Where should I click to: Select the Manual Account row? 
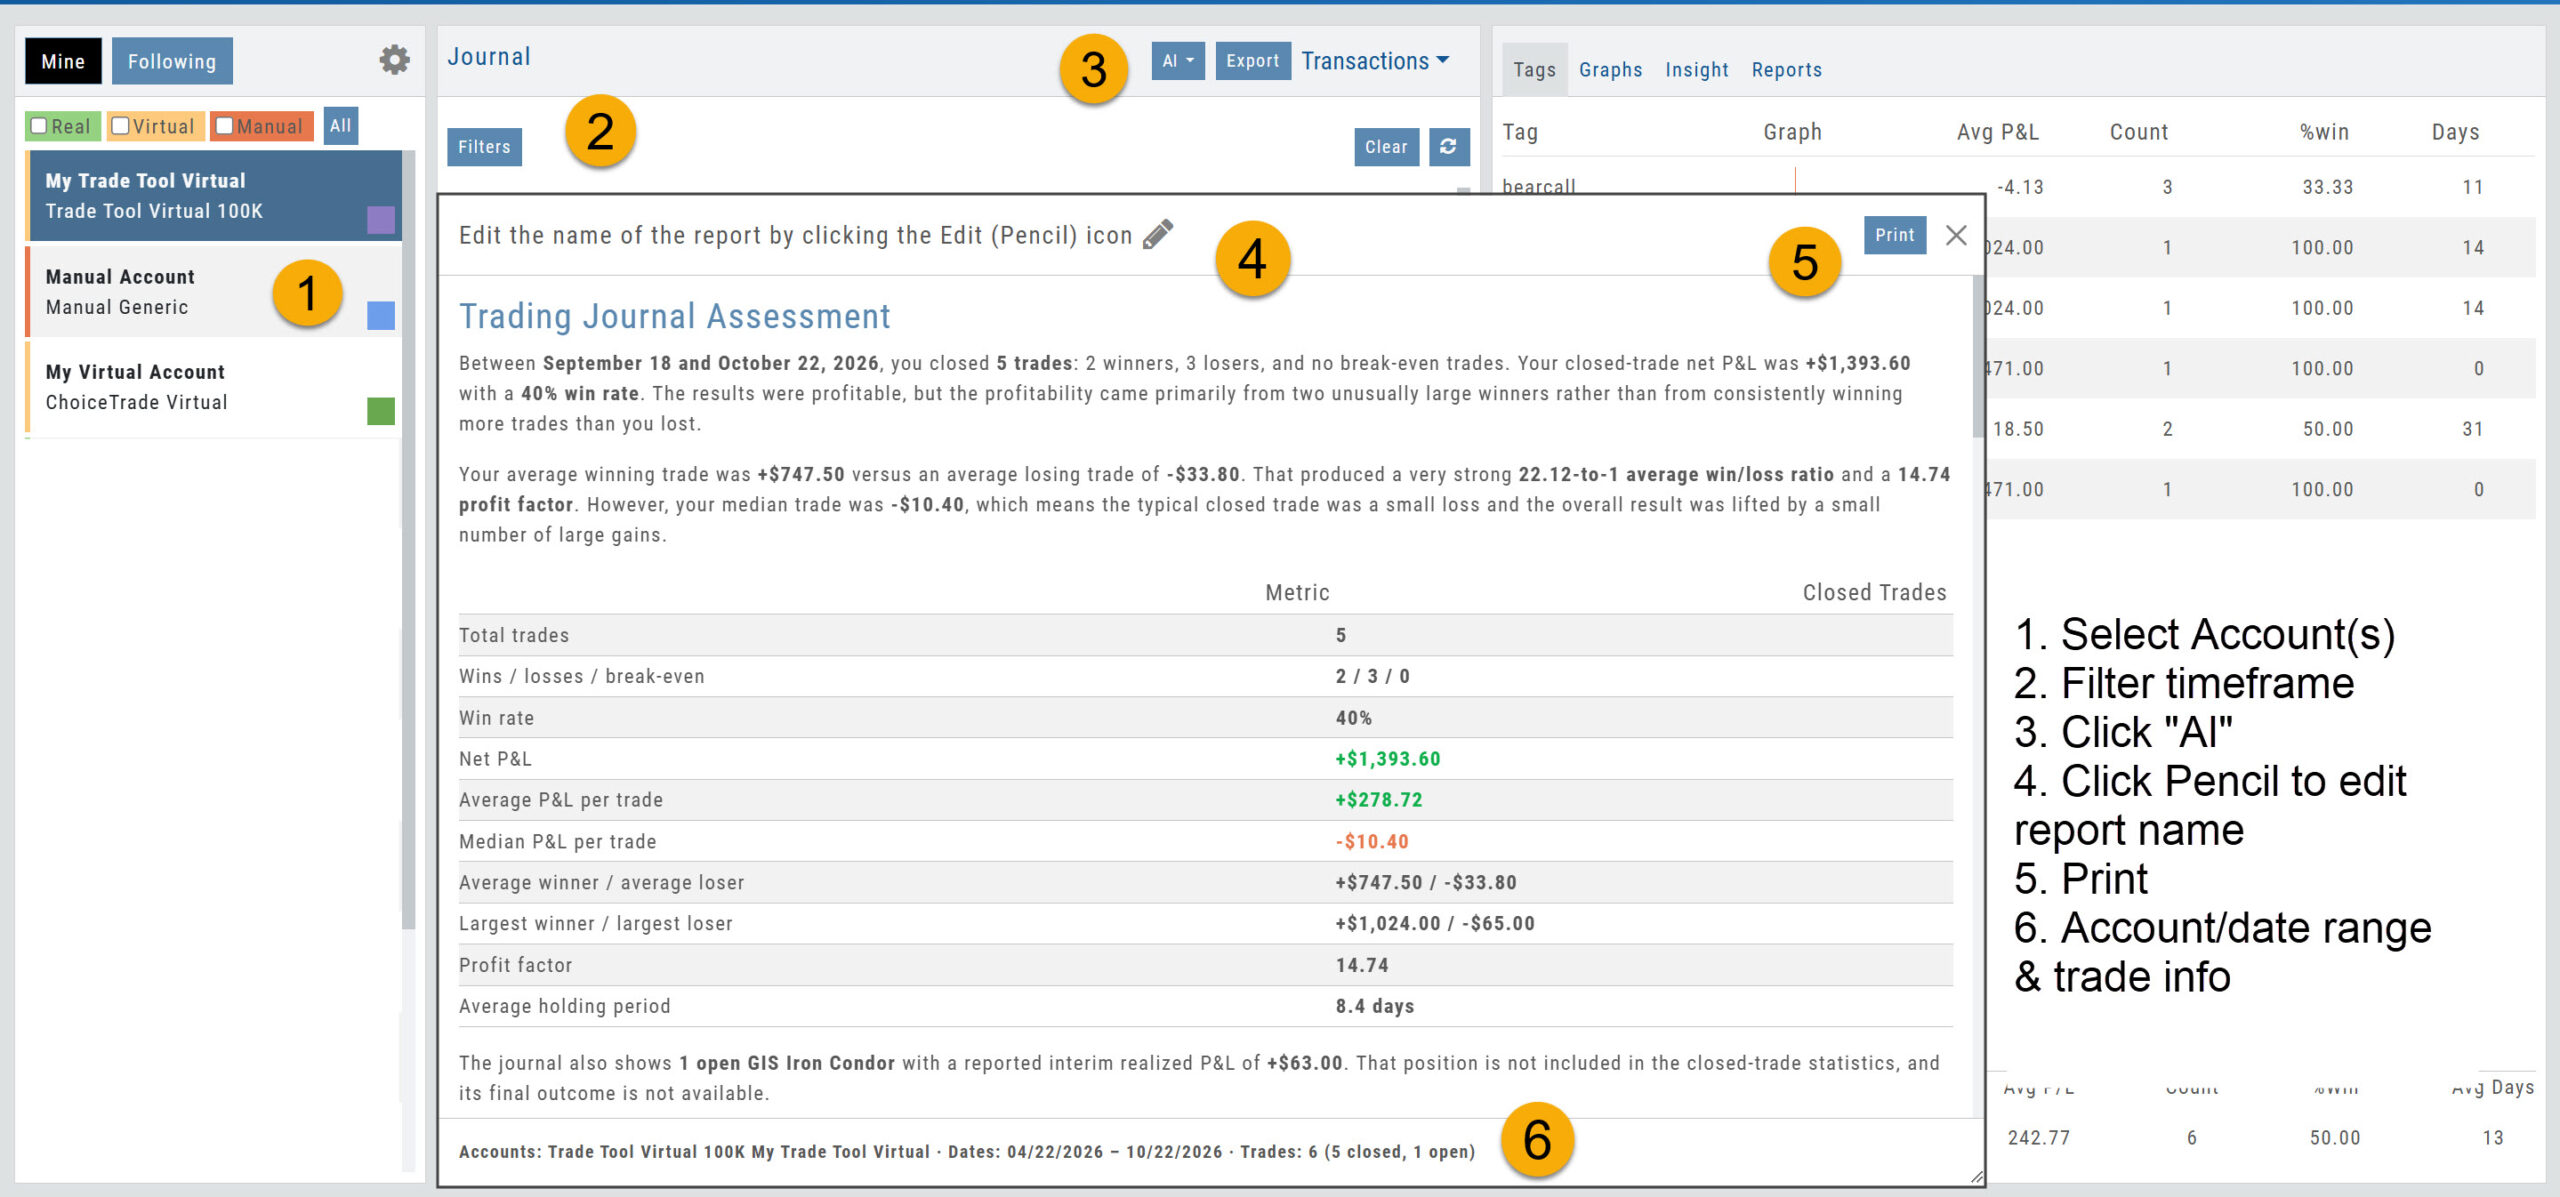tap(214, 291)
